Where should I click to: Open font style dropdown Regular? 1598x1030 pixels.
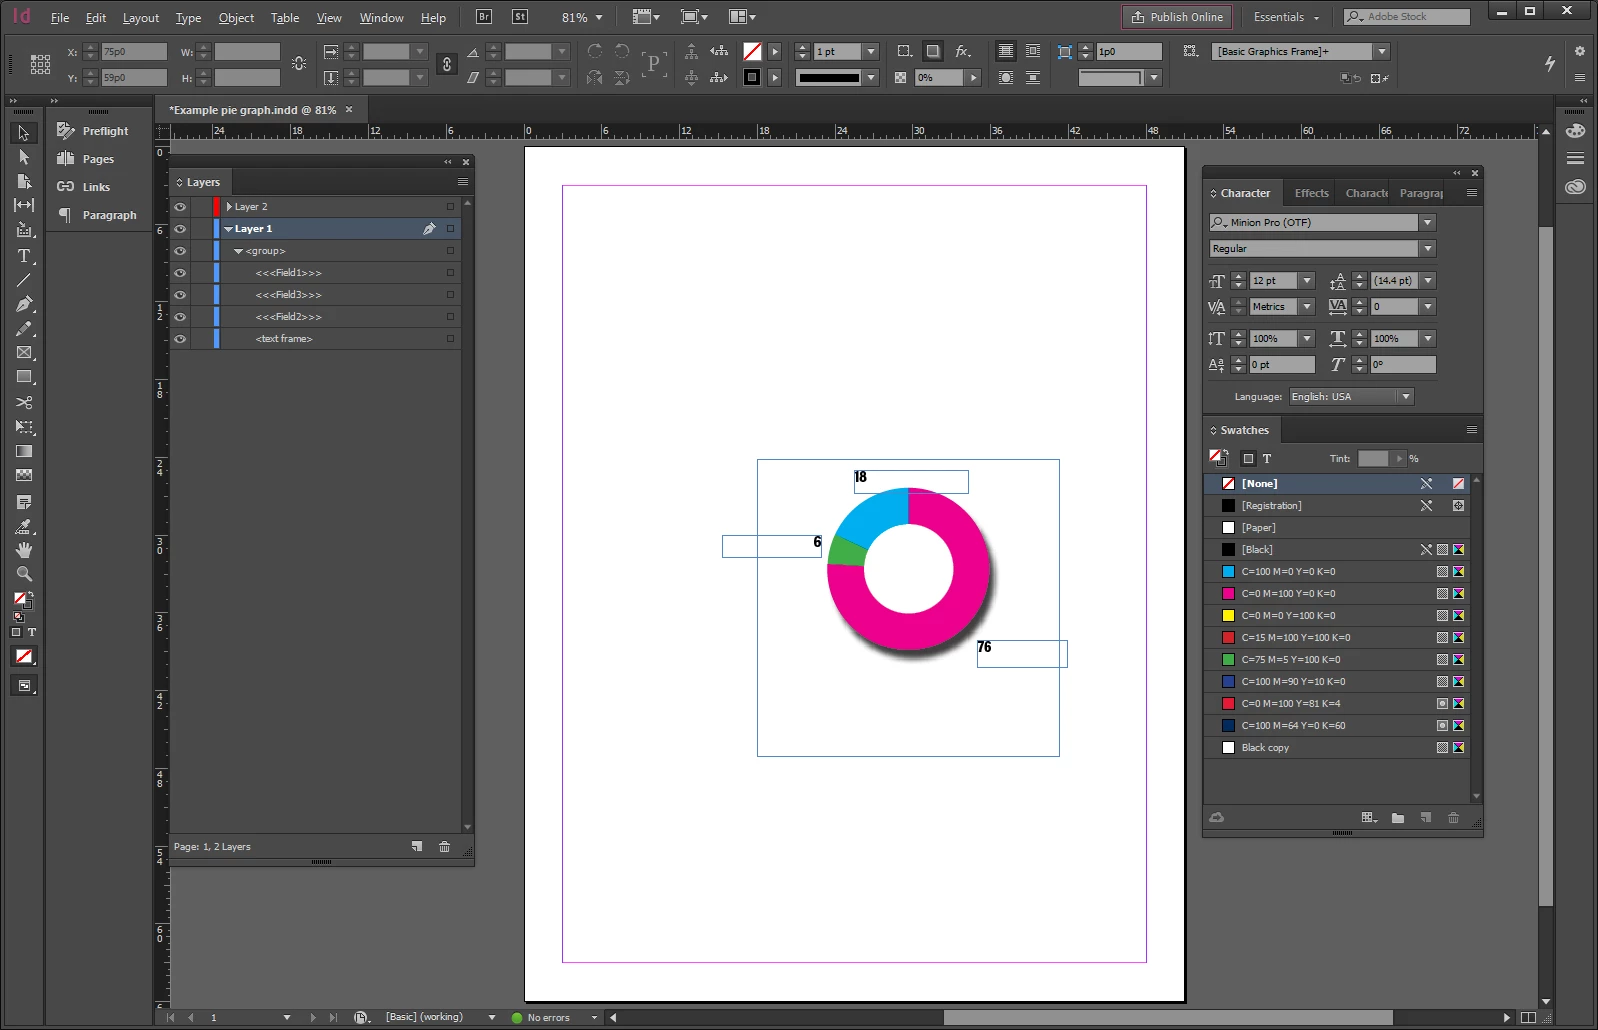(1428, 249)
